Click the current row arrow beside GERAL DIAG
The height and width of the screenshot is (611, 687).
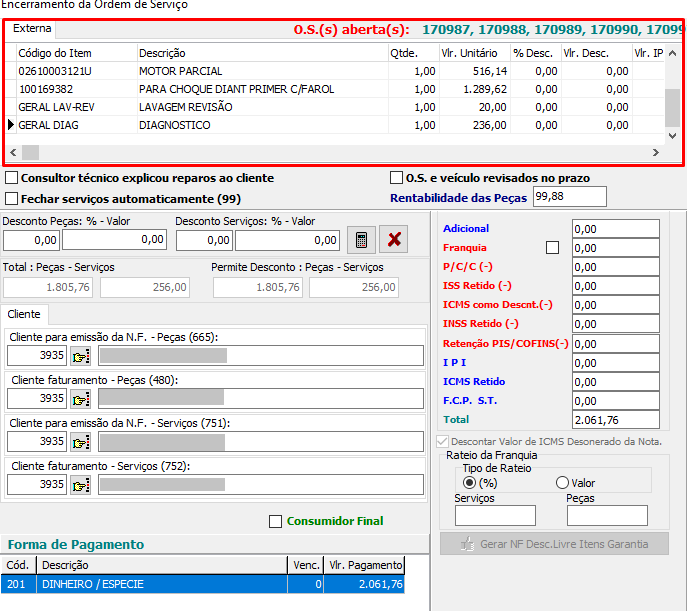click(11, 126)
